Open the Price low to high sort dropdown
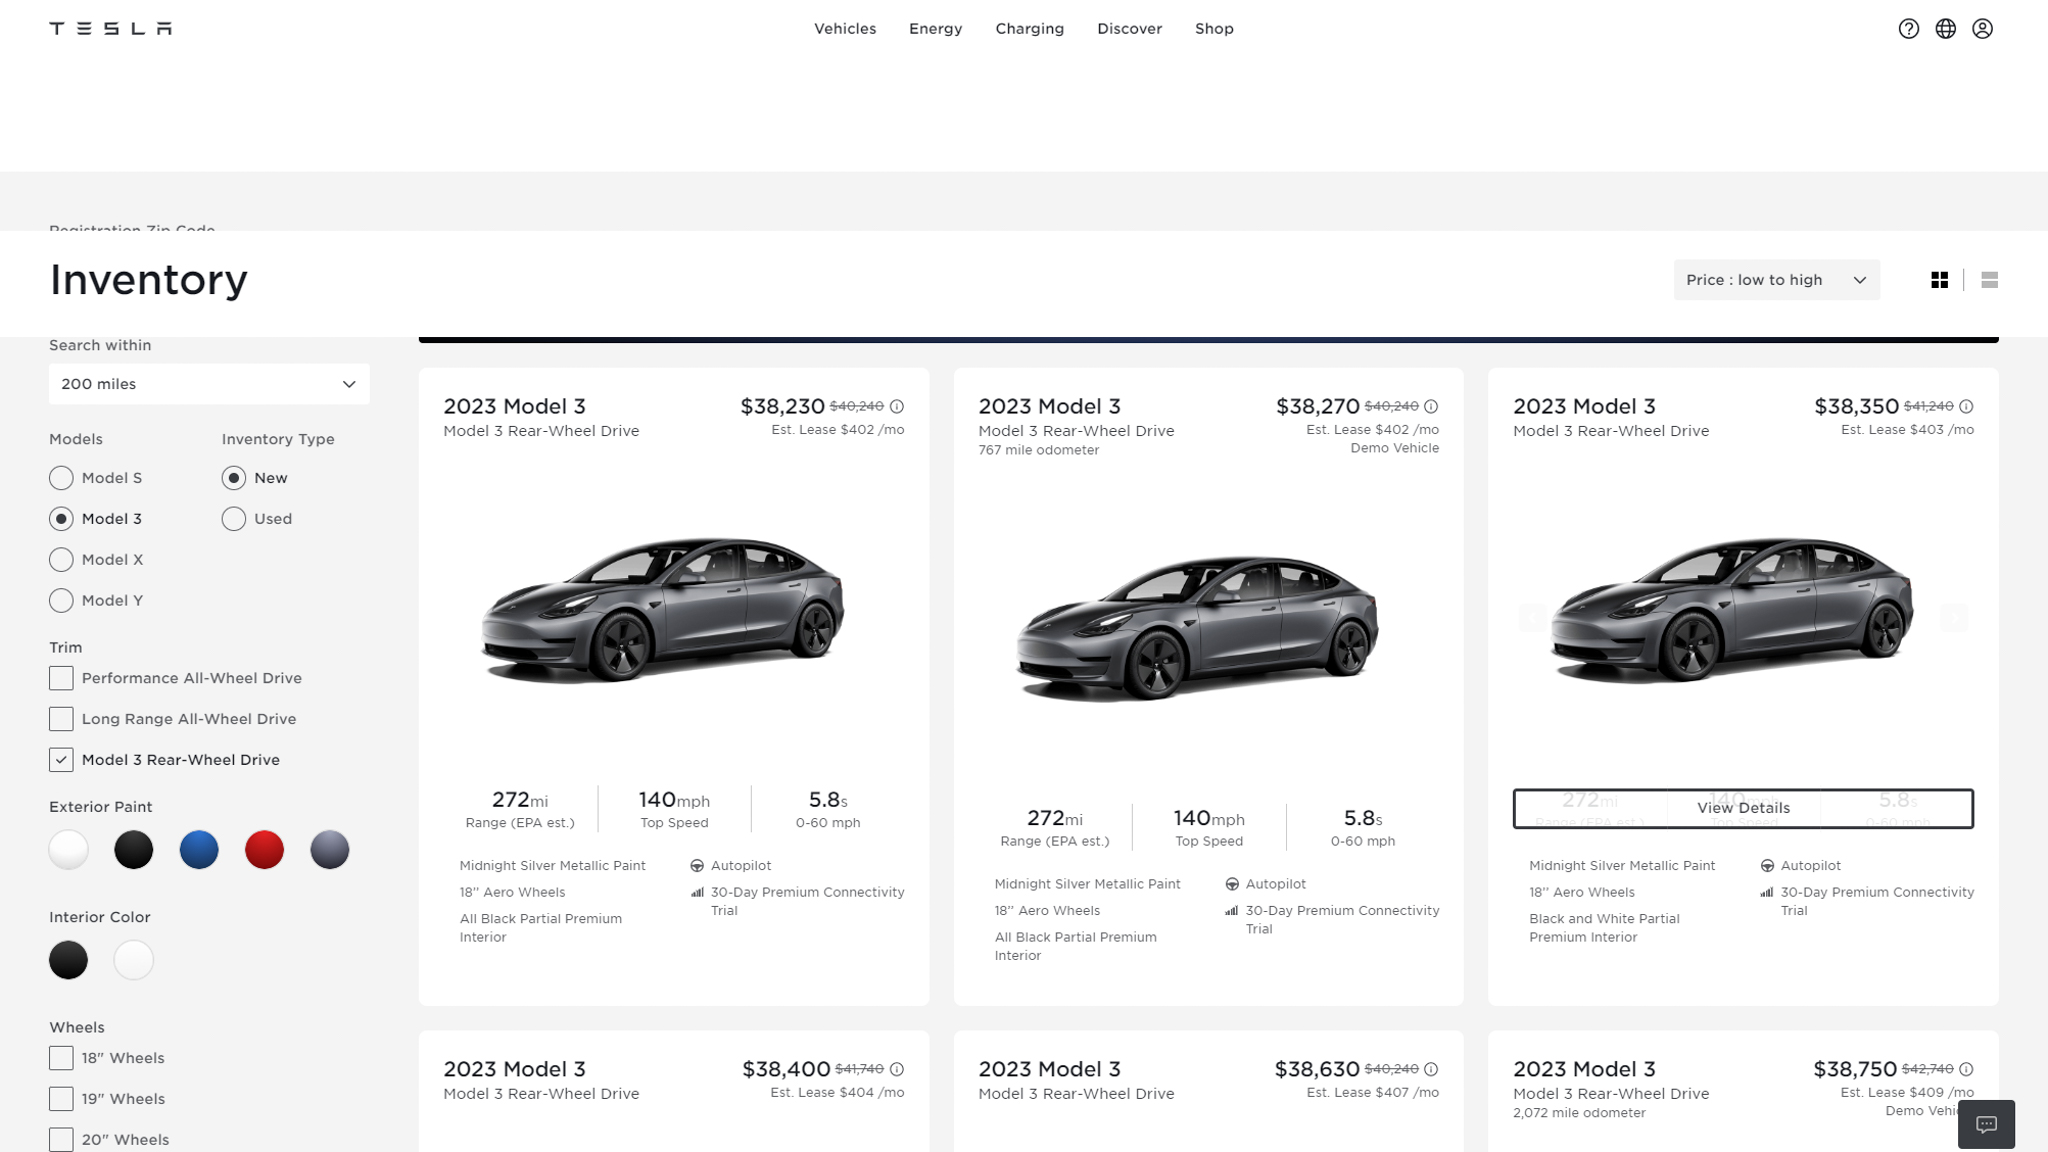The image size is (2048, 1152). click(1776, 280)
